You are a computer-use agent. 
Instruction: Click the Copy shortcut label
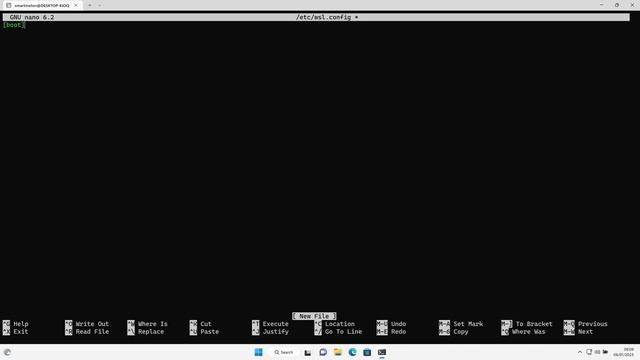point(461,331)
